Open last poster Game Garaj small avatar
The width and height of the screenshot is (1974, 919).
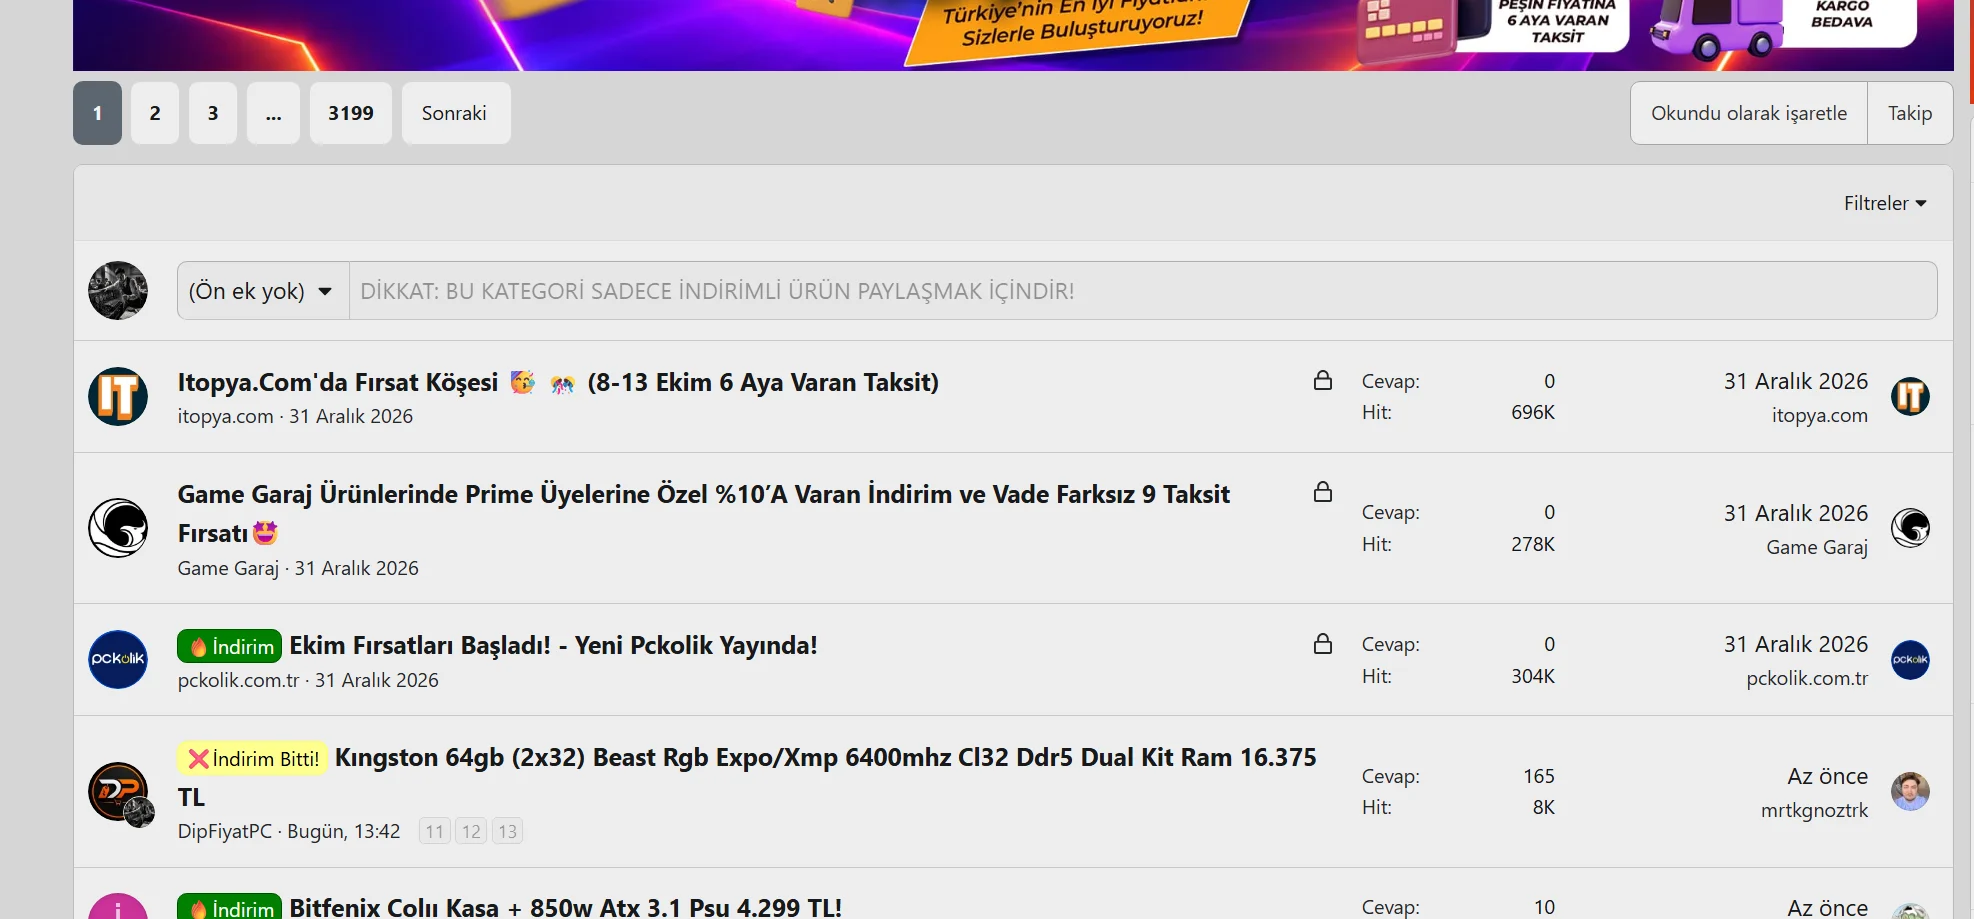coord(1910,528)
